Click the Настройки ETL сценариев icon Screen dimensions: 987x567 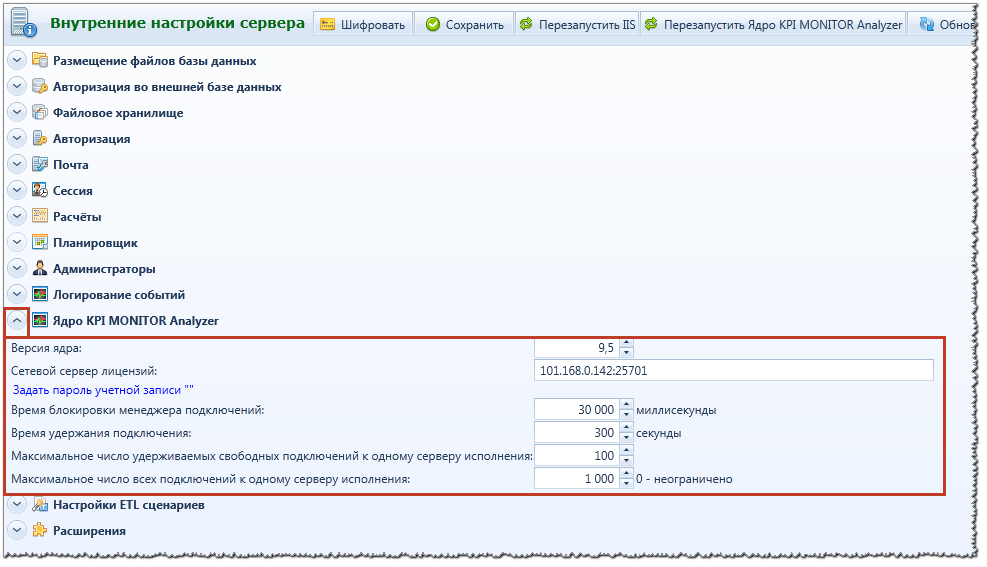coord(40,504)
